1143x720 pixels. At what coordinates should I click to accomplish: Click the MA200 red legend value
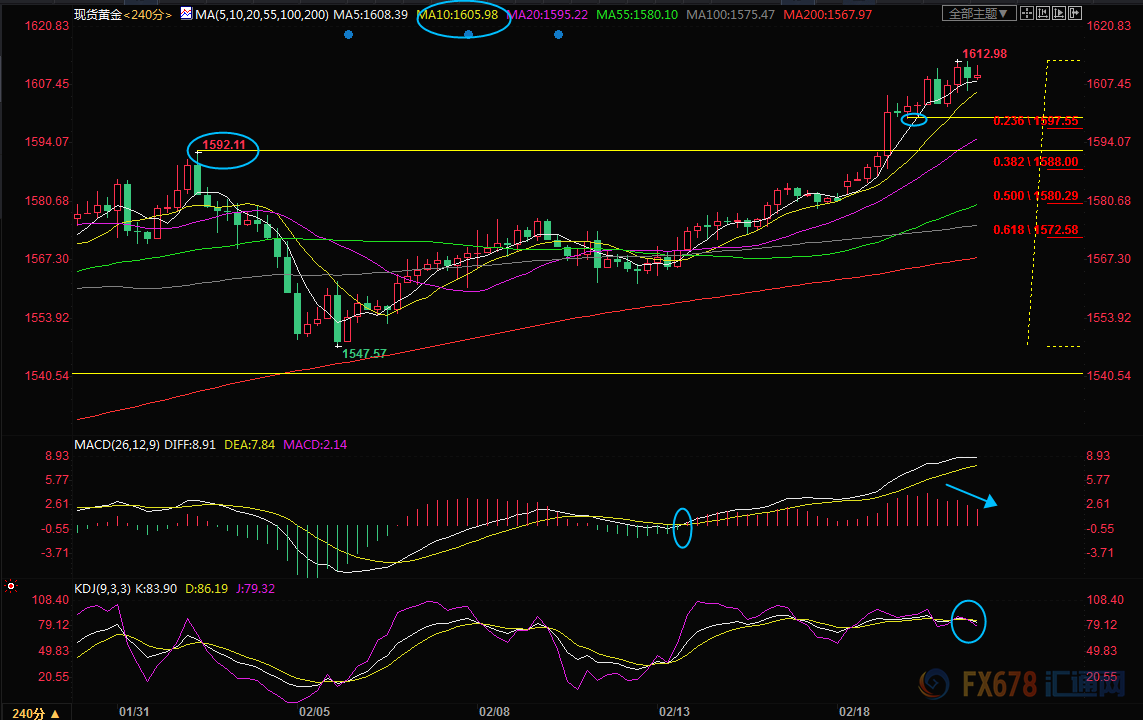827,14
